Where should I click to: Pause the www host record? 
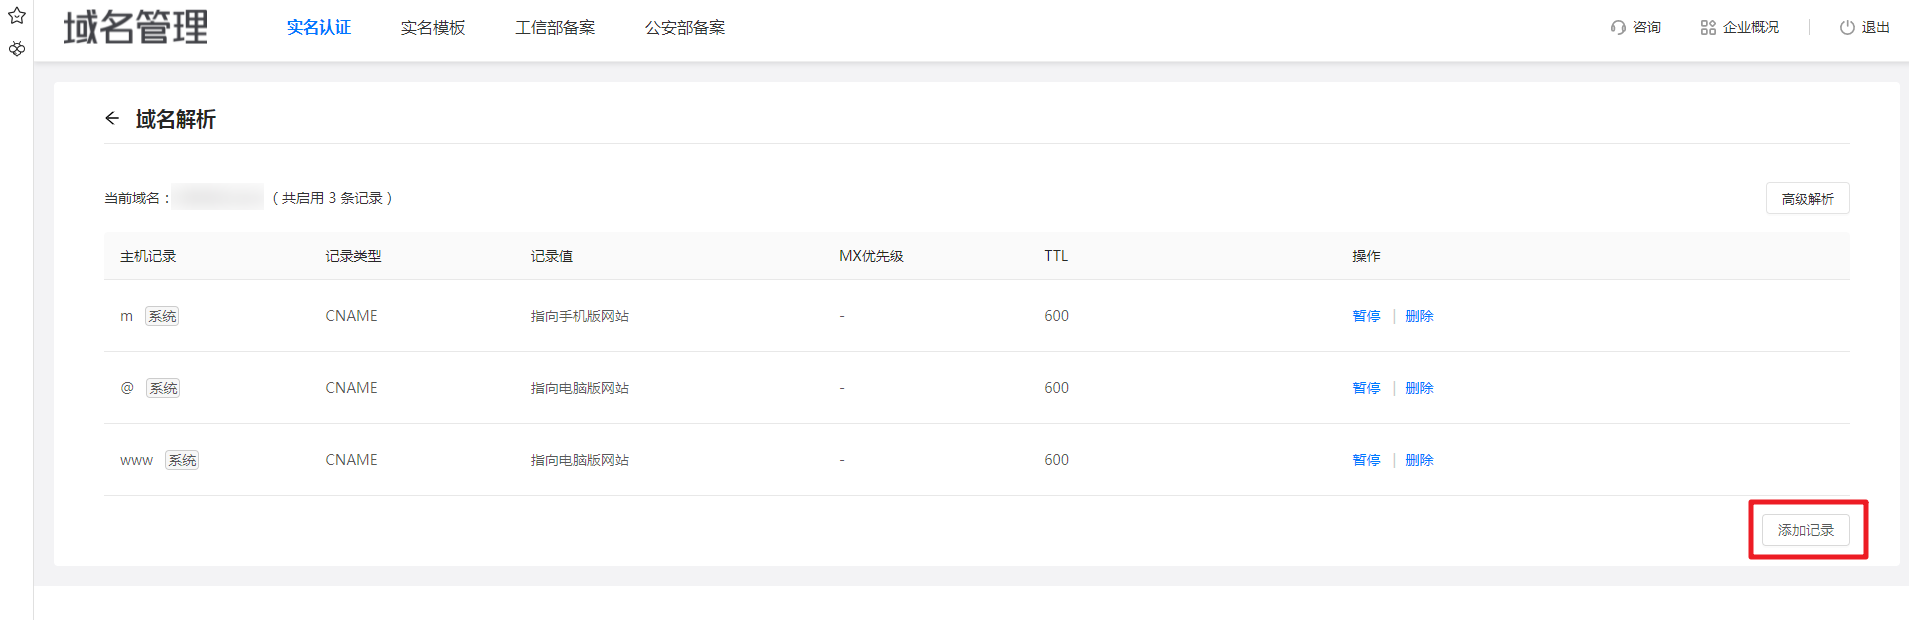click(x=1366, y=460)
